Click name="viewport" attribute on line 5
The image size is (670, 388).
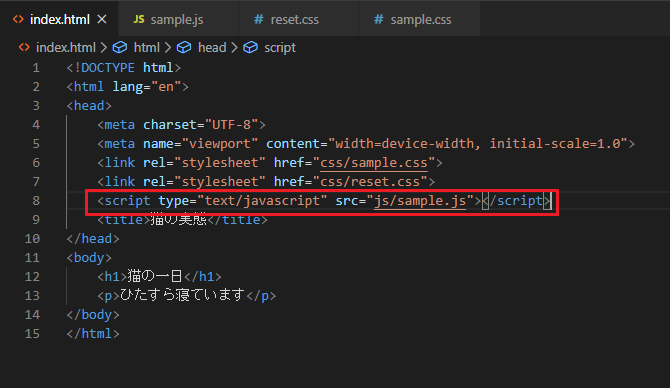point(200,144)
